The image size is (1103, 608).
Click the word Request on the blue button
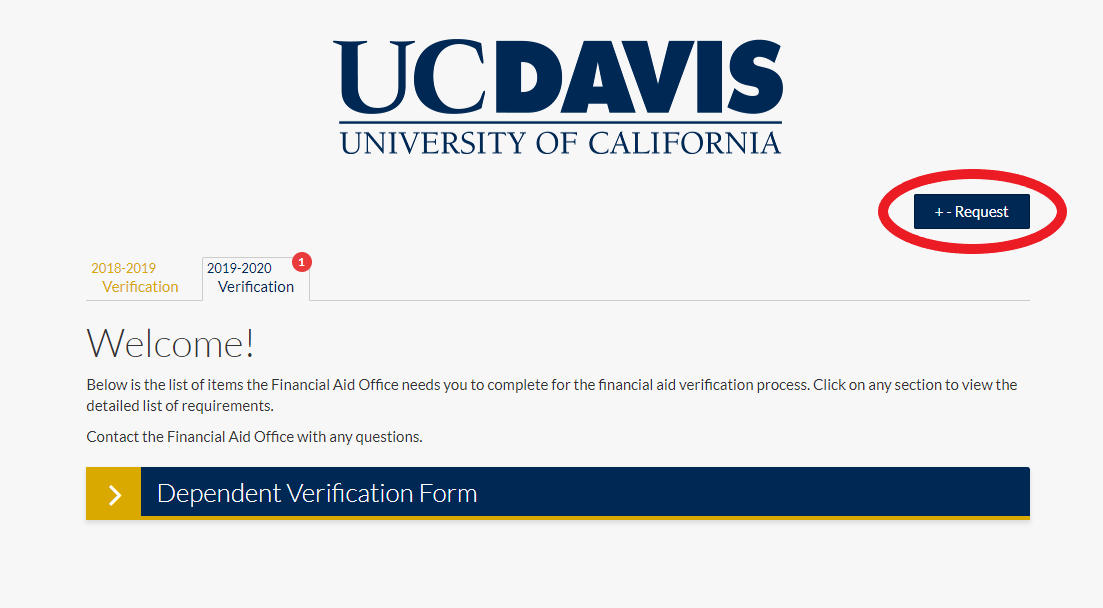[982, 212]
